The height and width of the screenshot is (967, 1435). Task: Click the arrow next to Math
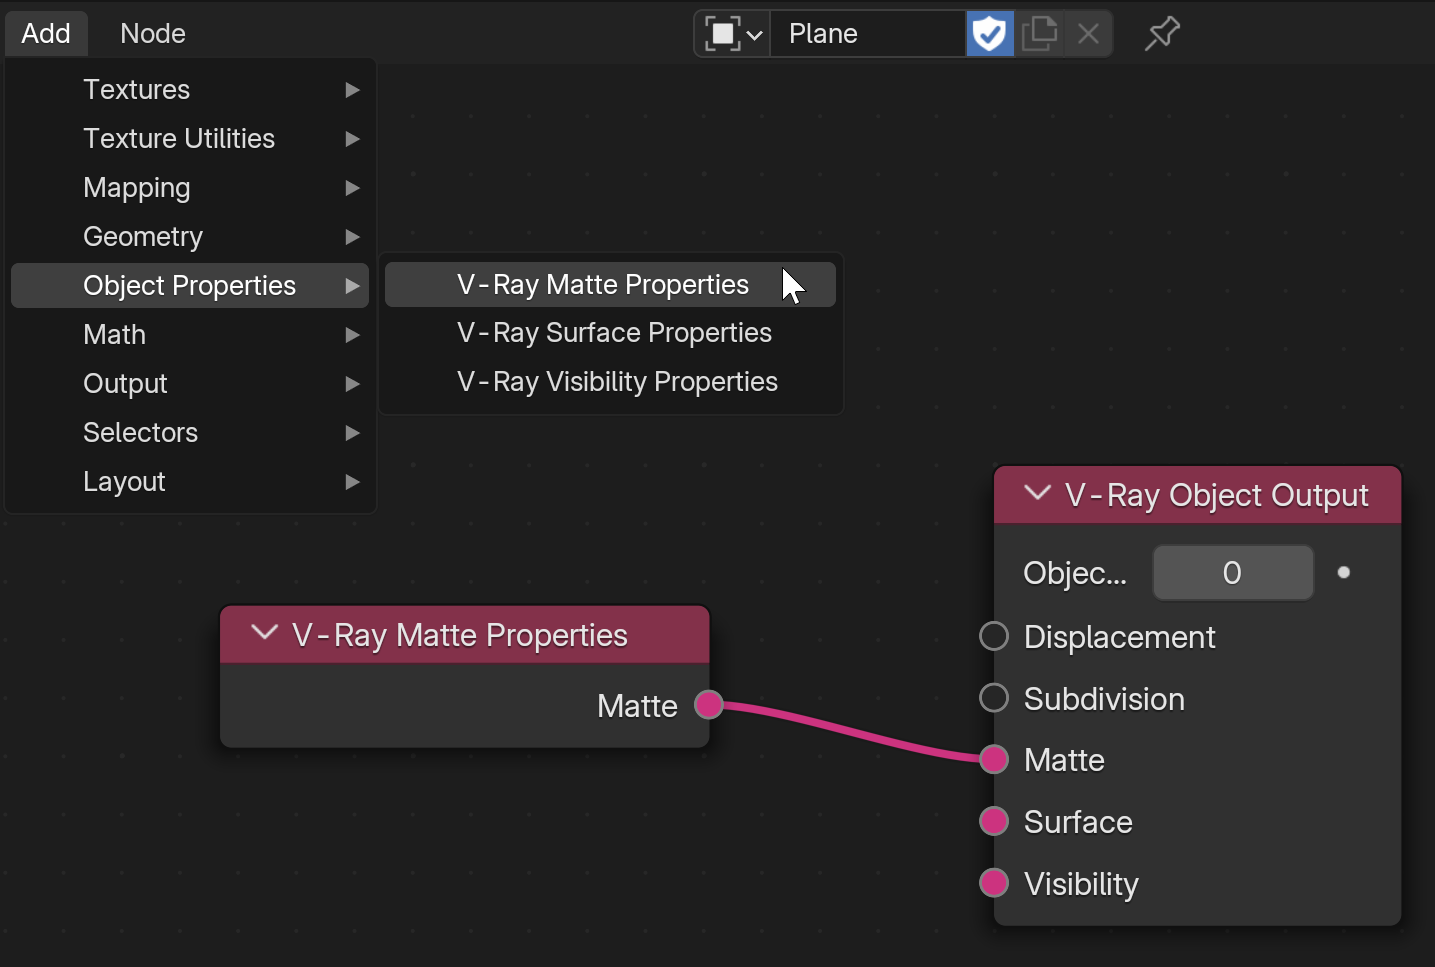(x=352, y=335)
